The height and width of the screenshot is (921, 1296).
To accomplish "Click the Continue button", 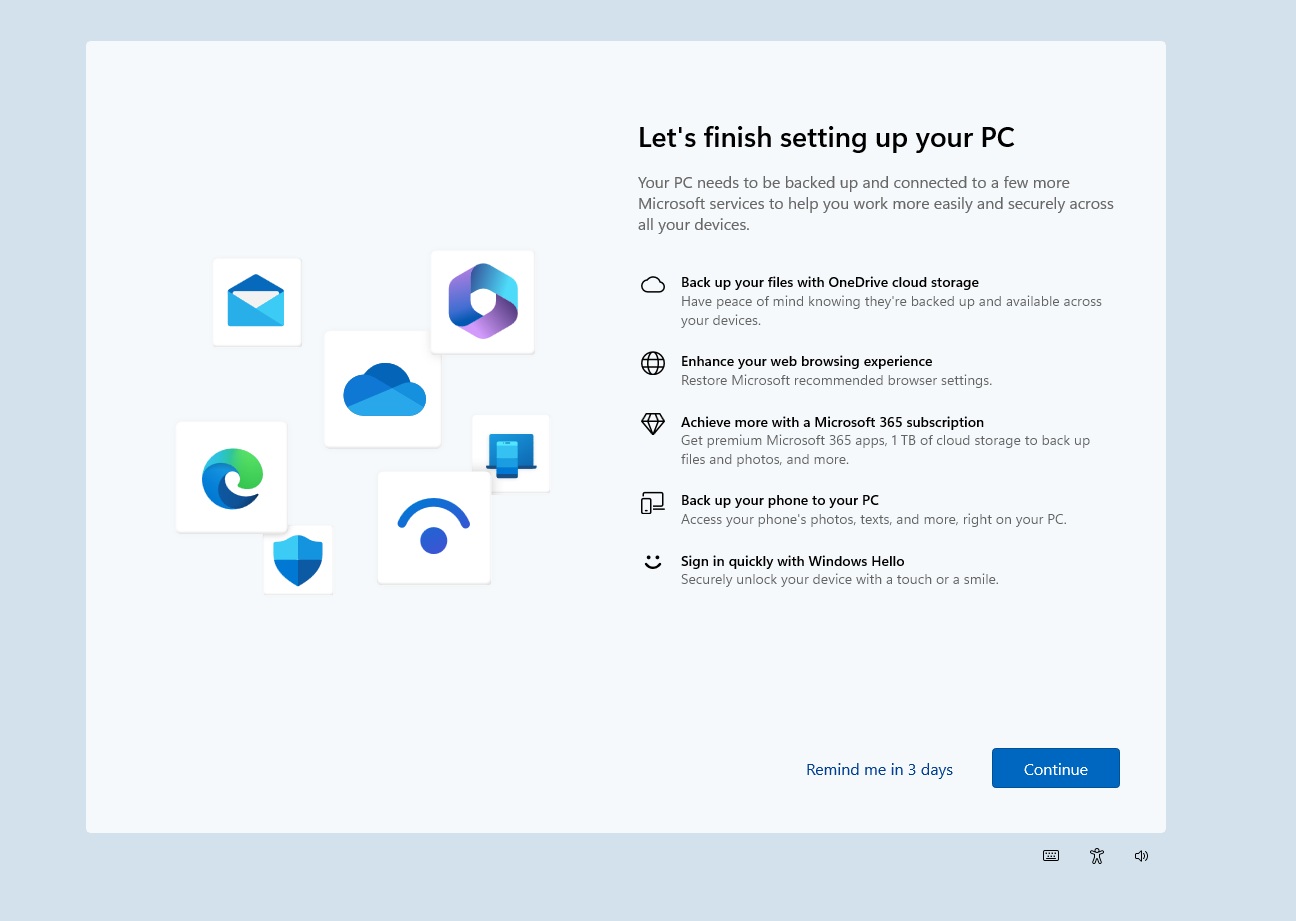I will (x=1055, y=768).
